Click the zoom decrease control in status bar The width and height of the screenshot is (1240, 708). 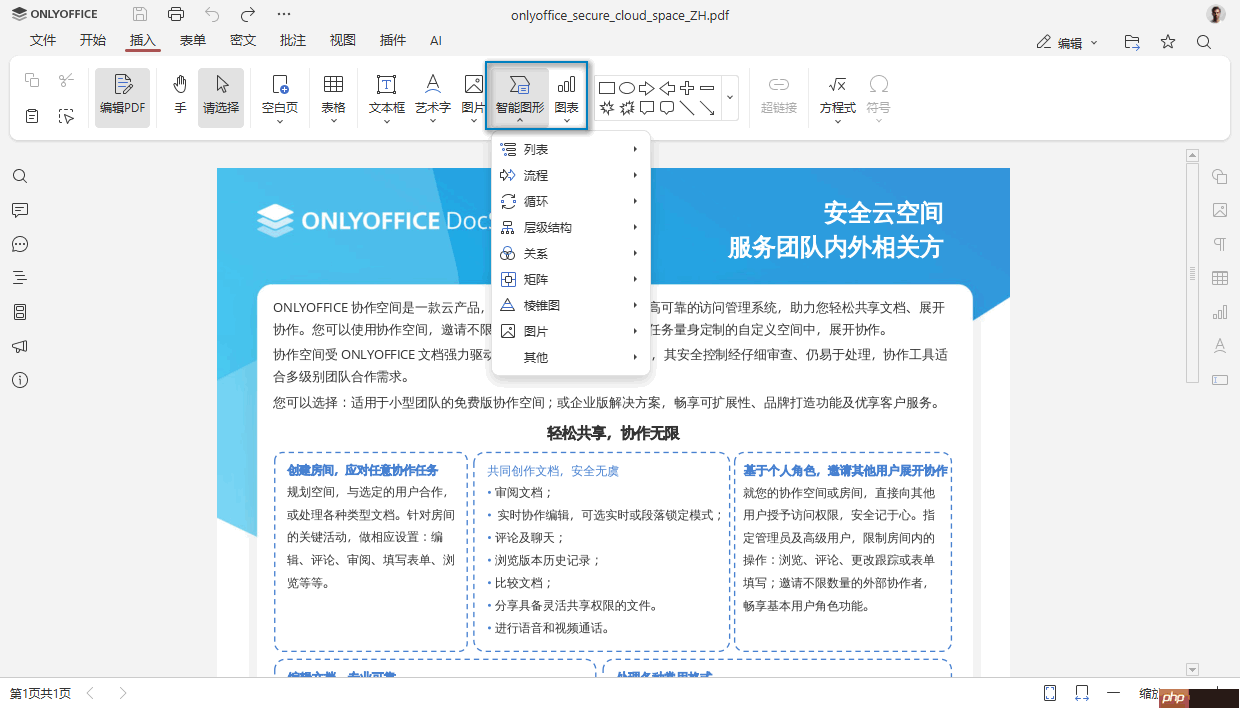[x=1114, y=692]
